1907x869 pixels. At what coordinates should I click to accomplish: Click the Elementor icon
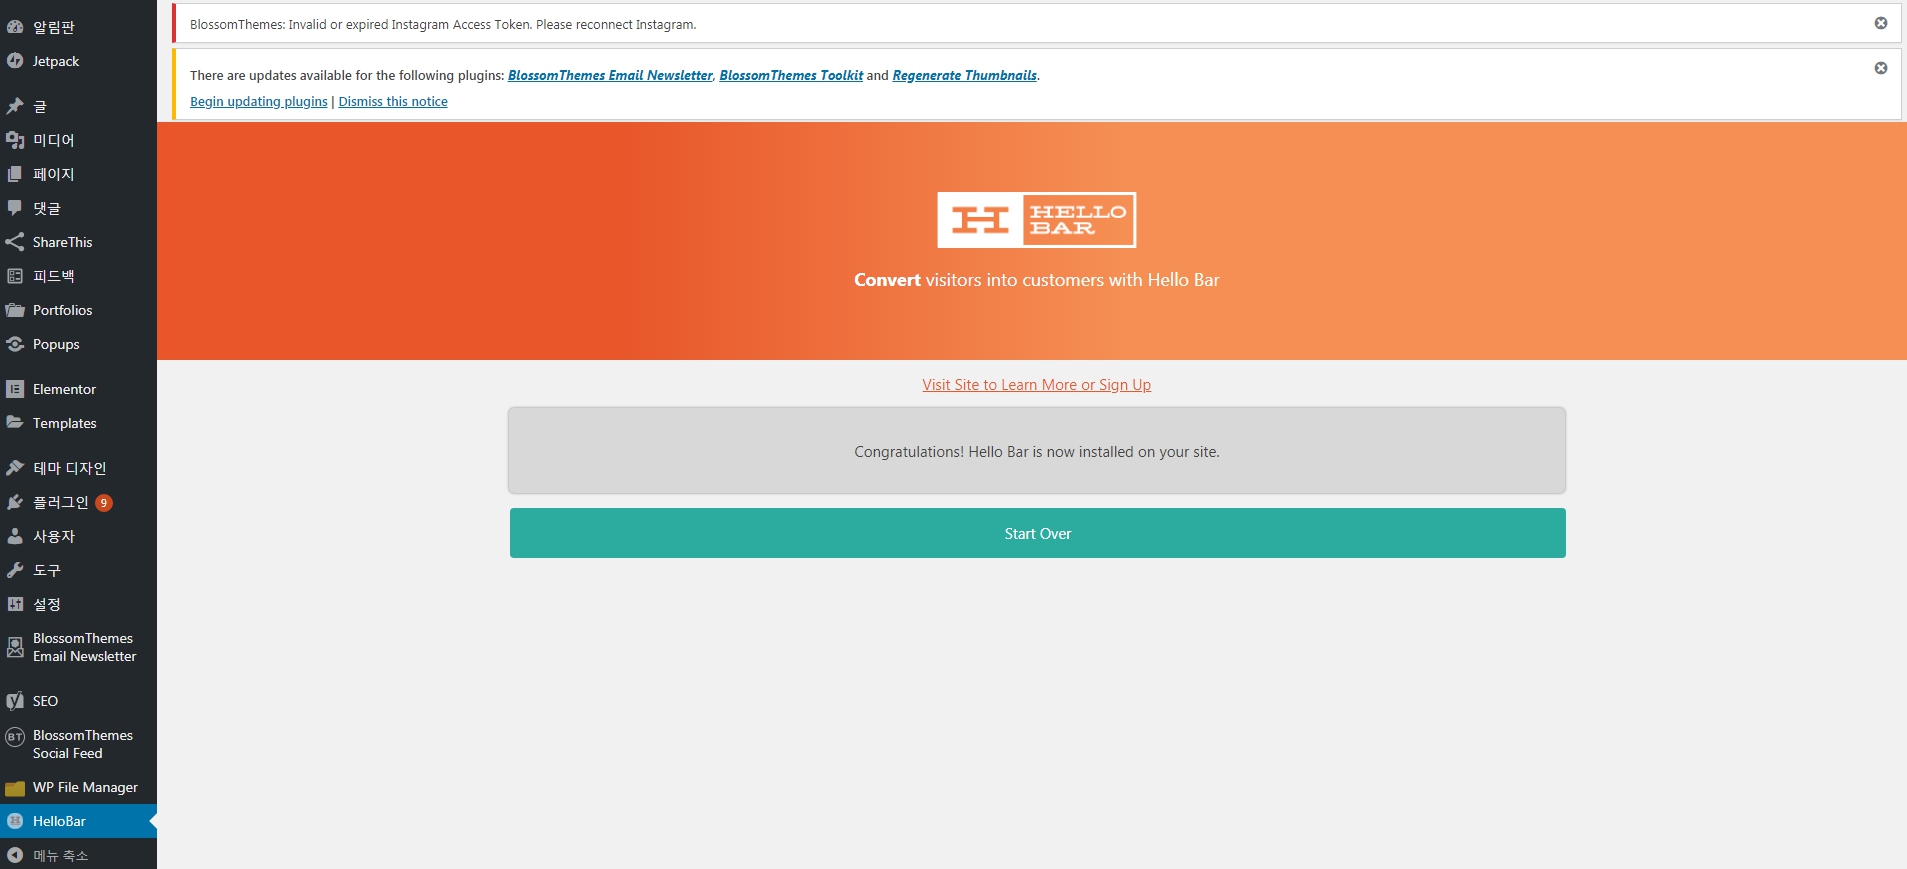[x=15, y=389]
